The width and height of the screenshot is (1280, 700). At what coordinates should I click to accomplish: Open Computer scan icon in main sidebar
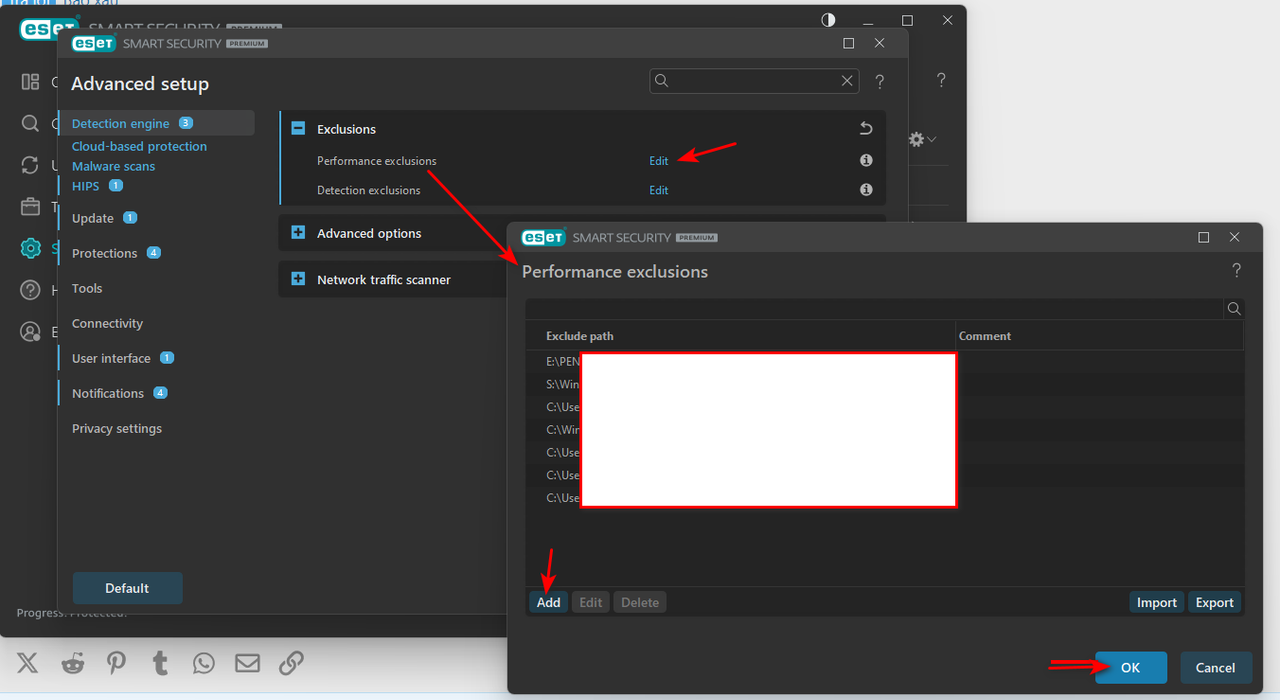coord(30,124)
